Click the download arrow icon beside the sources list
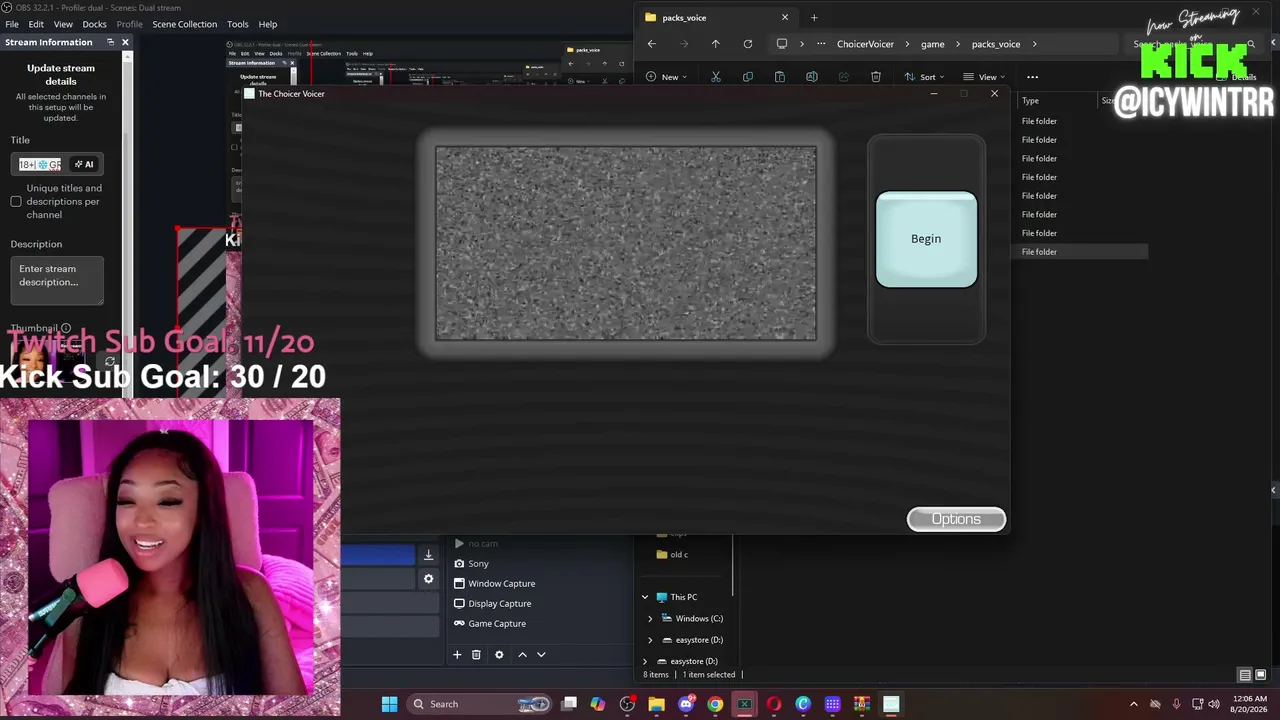The height and width of the screenshot is (720, 1280). (428, 555)
